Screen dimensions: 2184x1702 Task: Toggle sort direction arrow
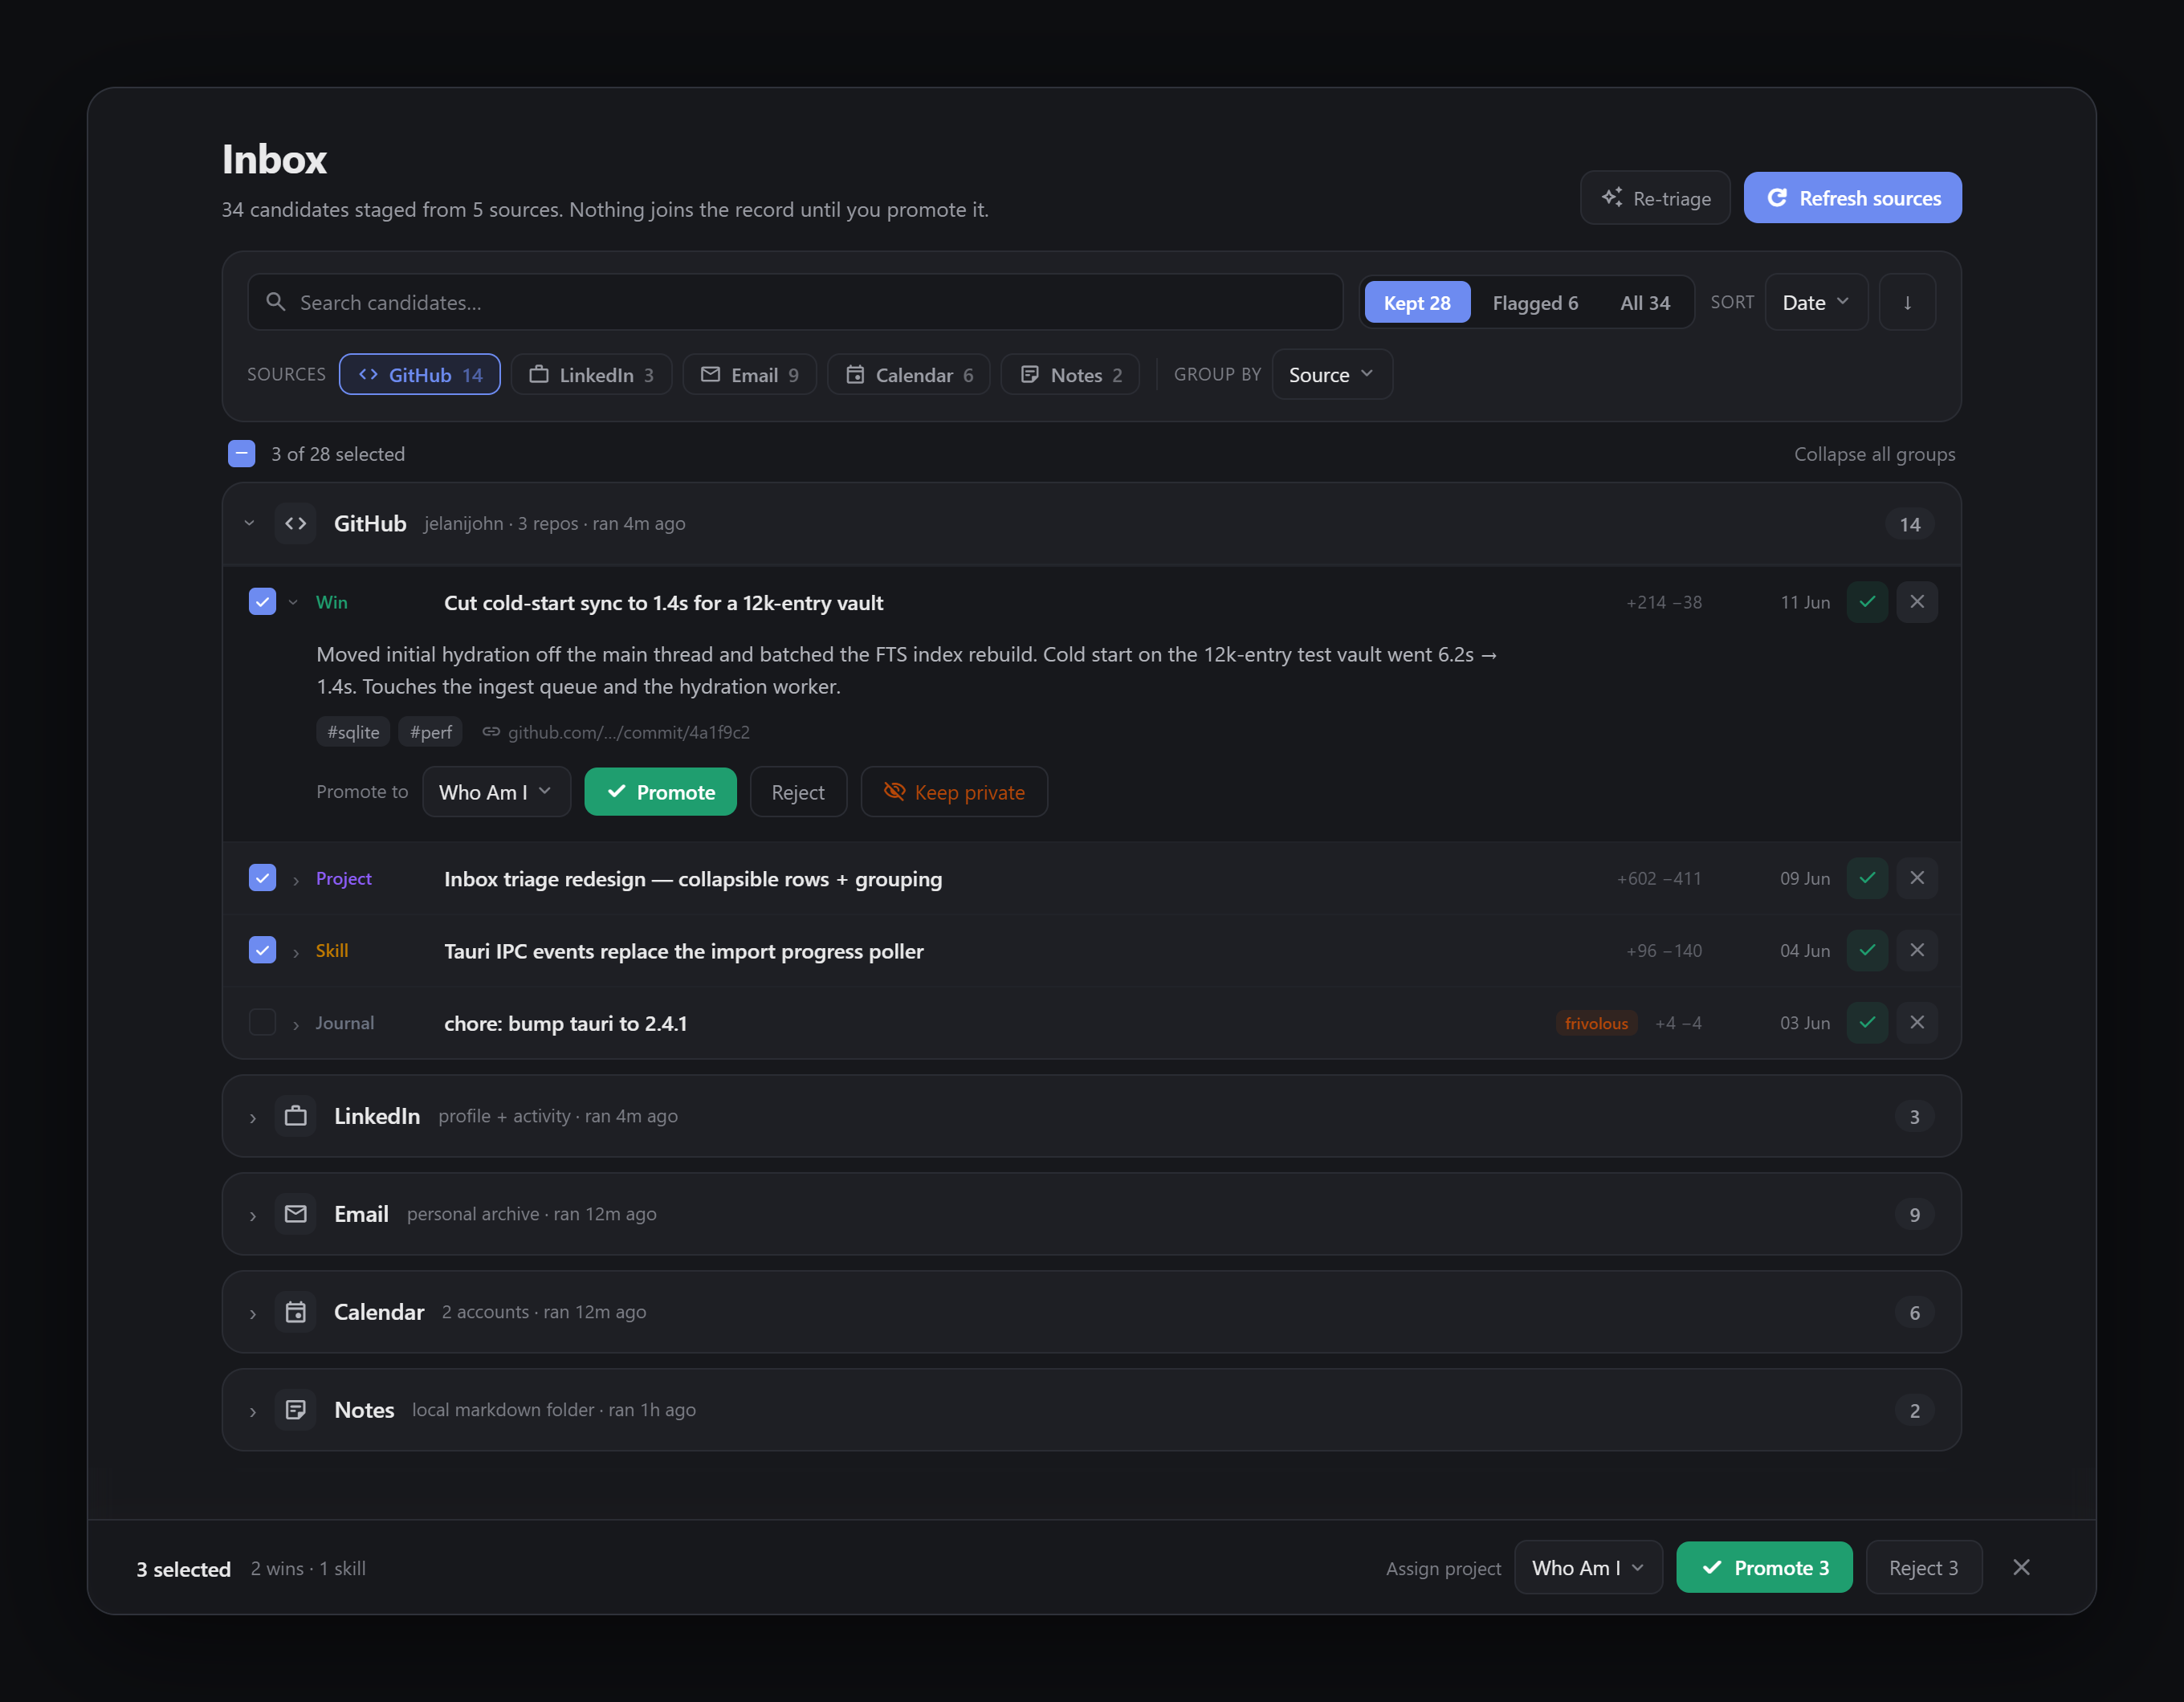coord(1907,302)
